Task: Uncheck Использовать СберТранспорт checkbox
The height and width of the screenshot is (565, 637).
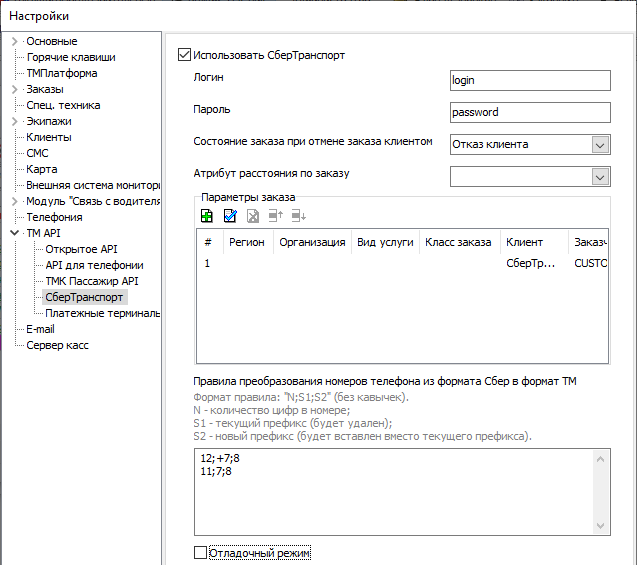Action: [184, 55]
